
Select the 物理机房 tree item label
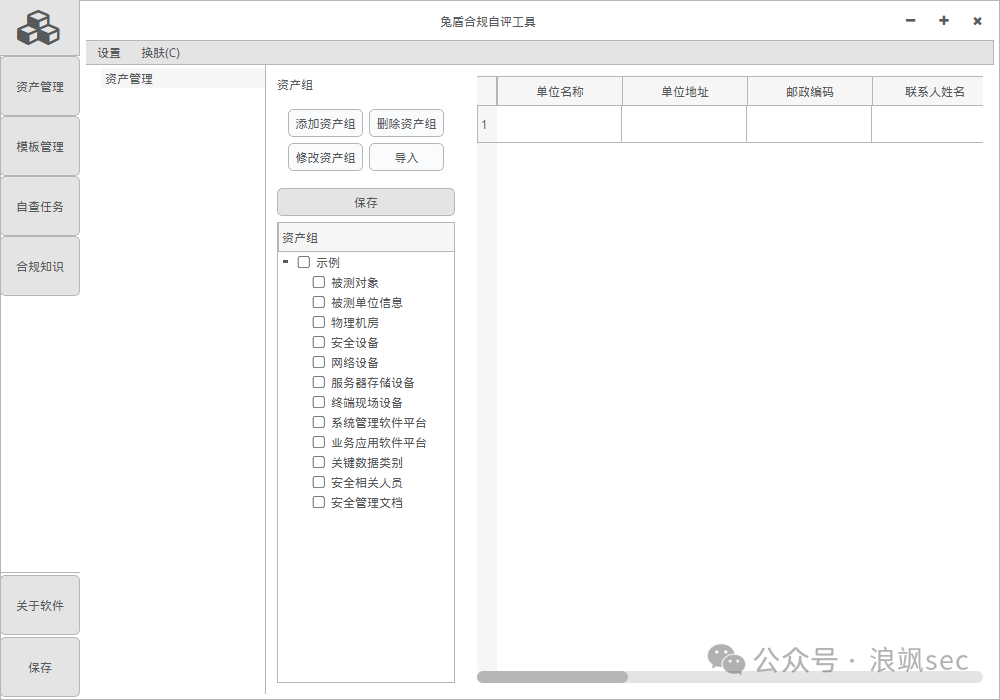click(355, 323)
